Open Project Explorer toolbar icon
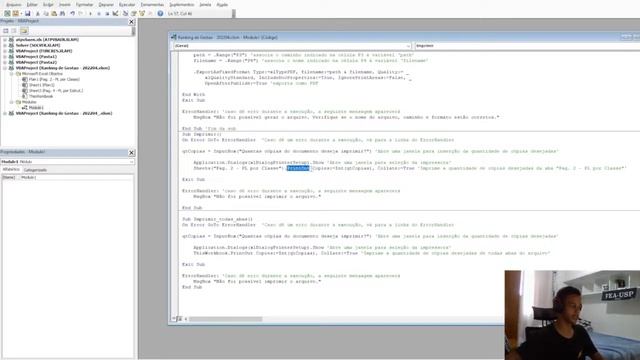640x360 pixels. 125,13
